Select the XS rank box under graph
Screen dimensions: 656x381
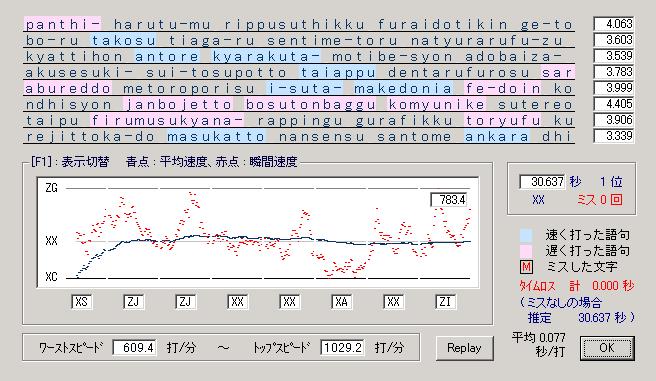[x=82, y=302]
